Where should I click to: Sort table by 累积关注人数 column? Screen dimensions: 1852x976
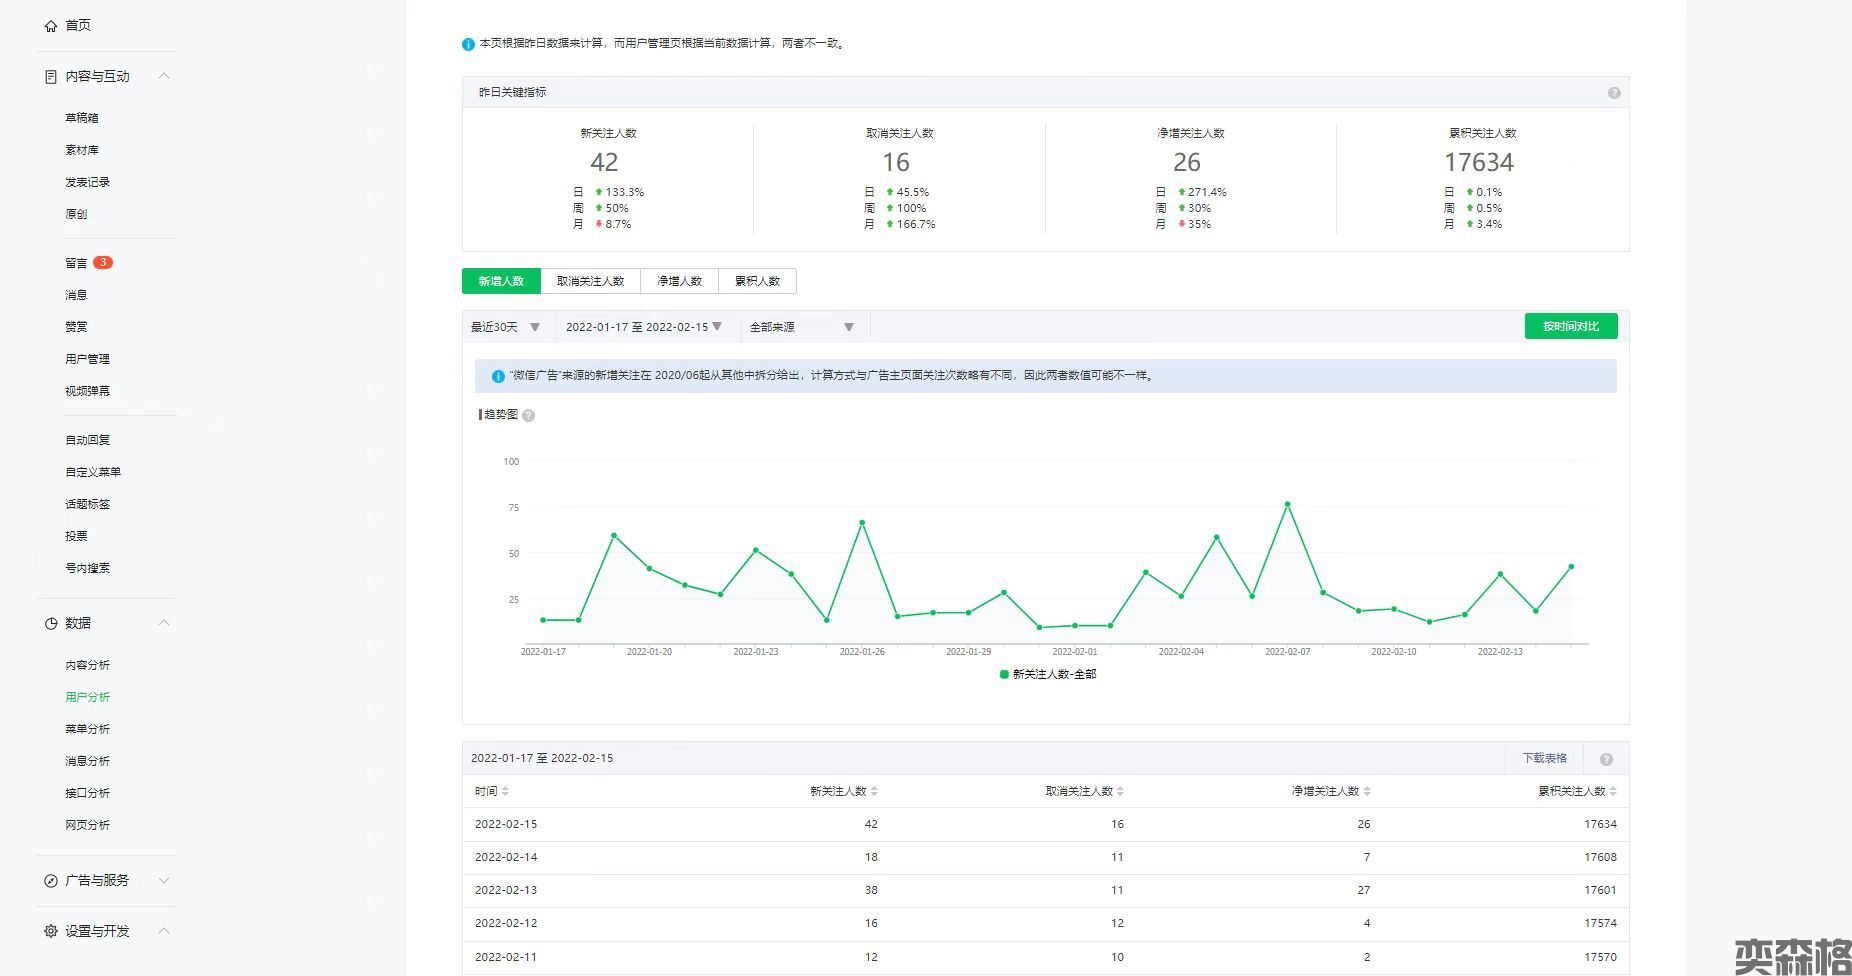(x=1576, y=791)
